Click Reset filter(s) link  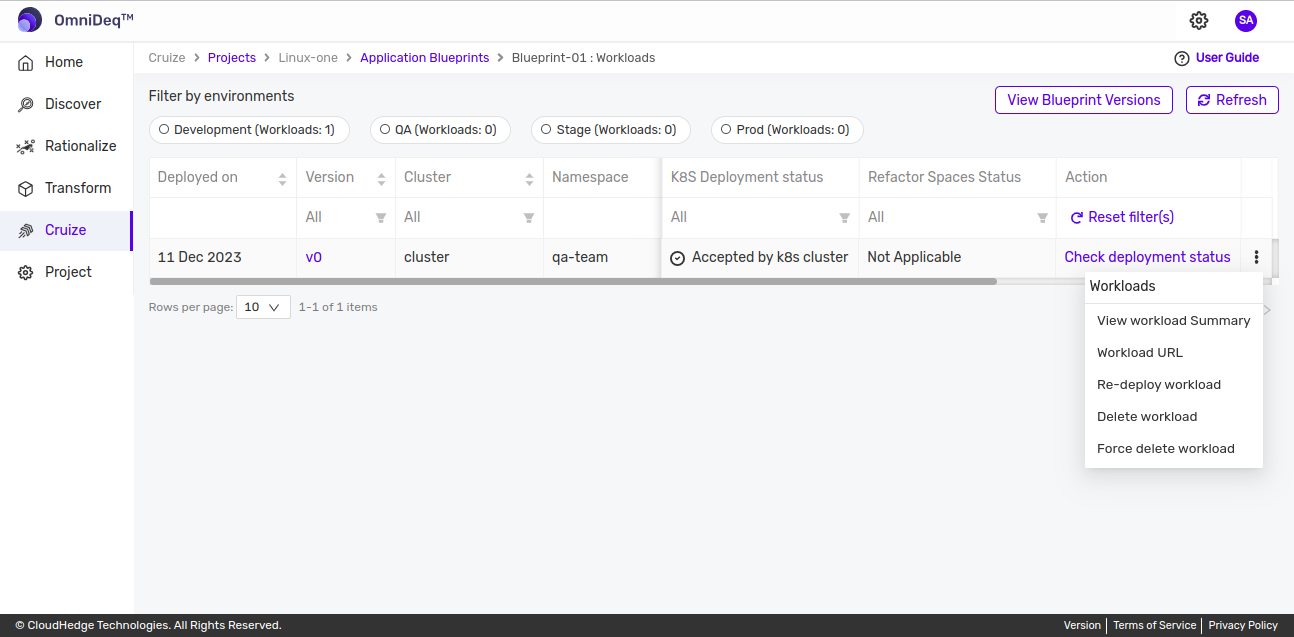pos(1122,217)
